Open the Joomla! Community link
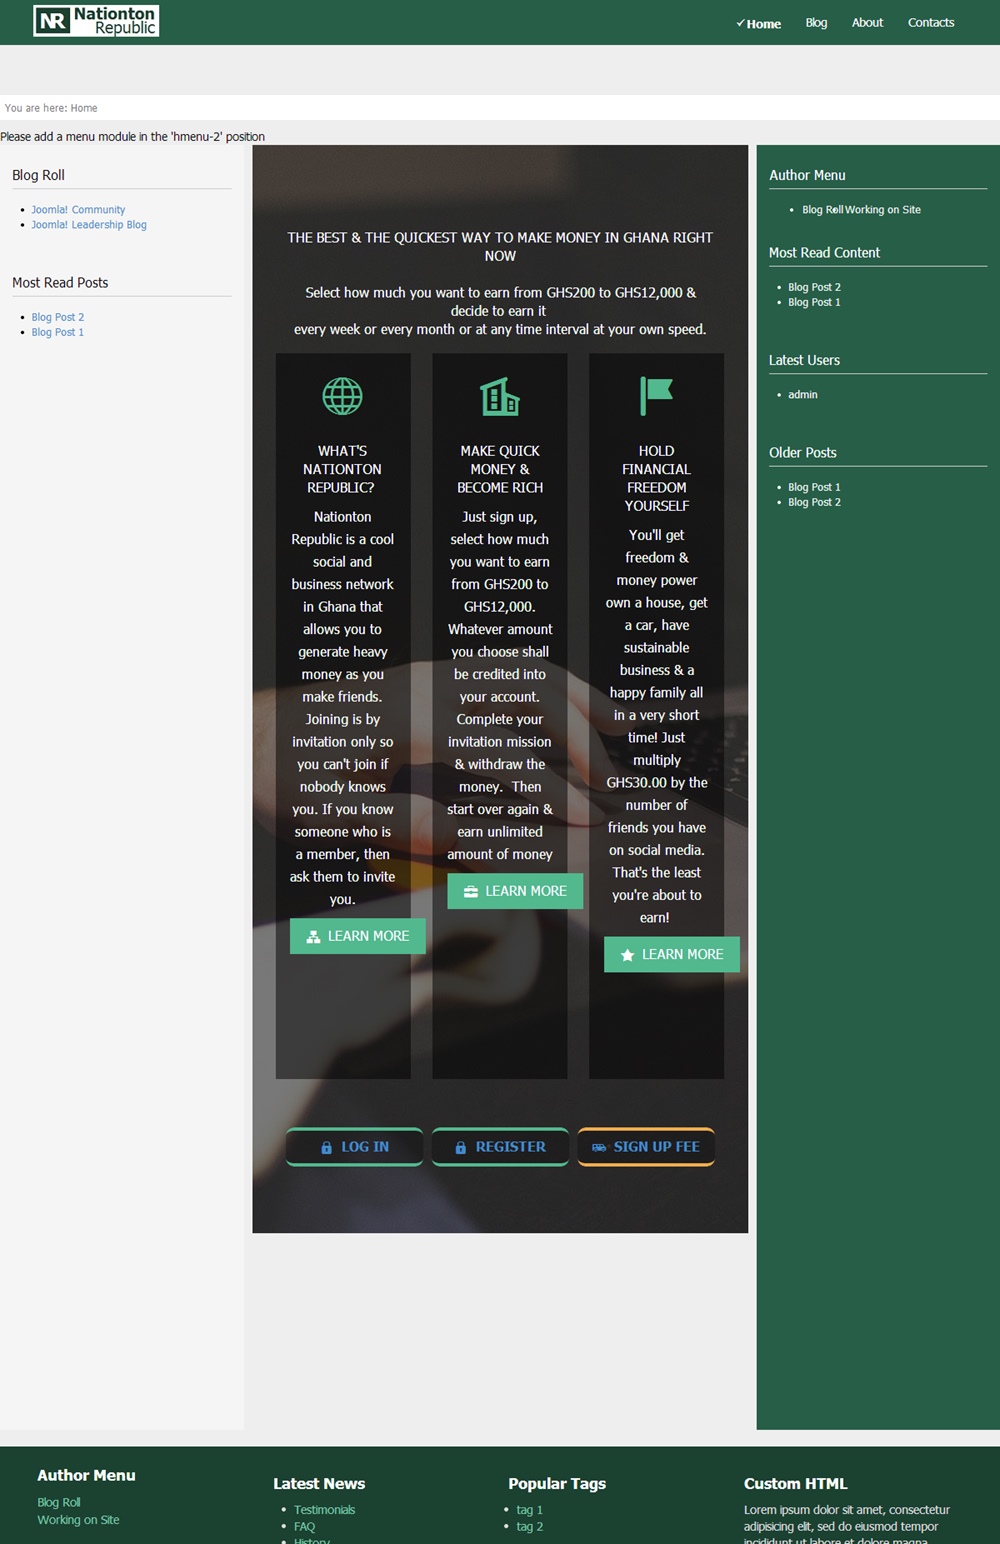 [x=78, y=210]
